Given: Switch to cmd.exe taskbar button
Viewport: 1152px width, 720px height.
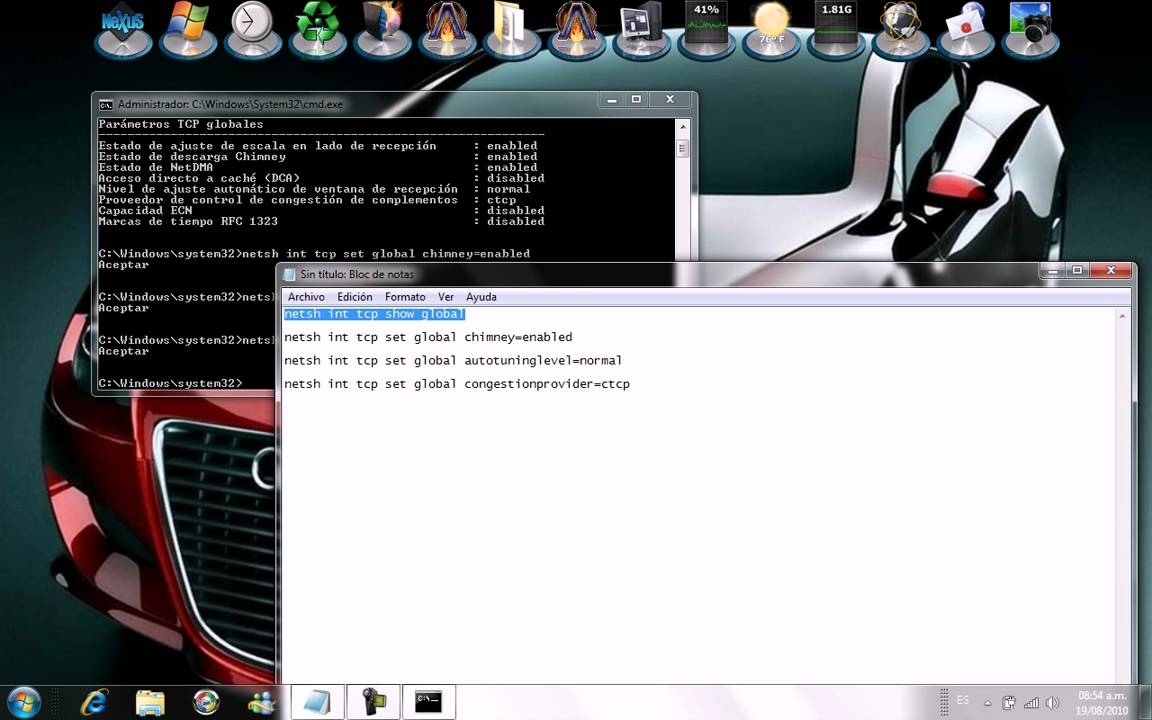Looking at the screenshot, I should [429, 702].
